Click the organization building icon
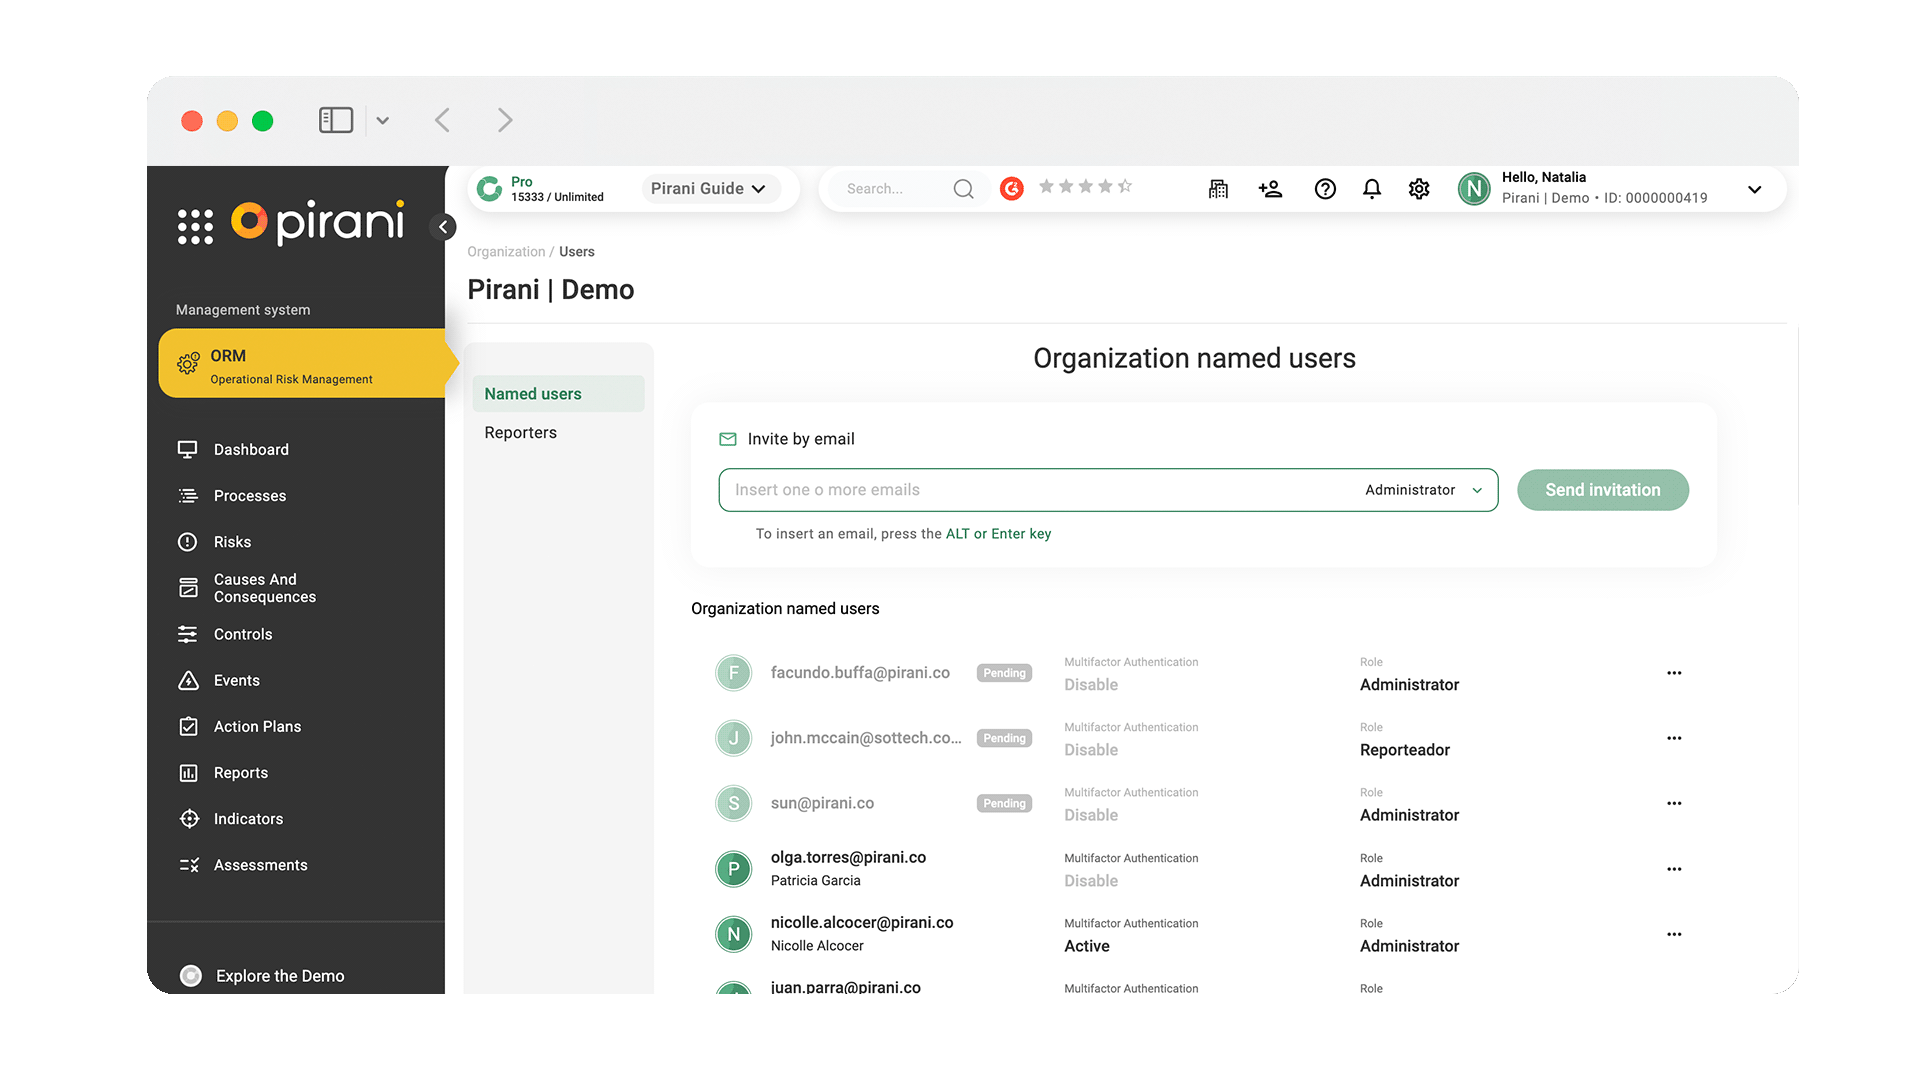Screen dimensions: 1920x1080 click(1218, 189)
